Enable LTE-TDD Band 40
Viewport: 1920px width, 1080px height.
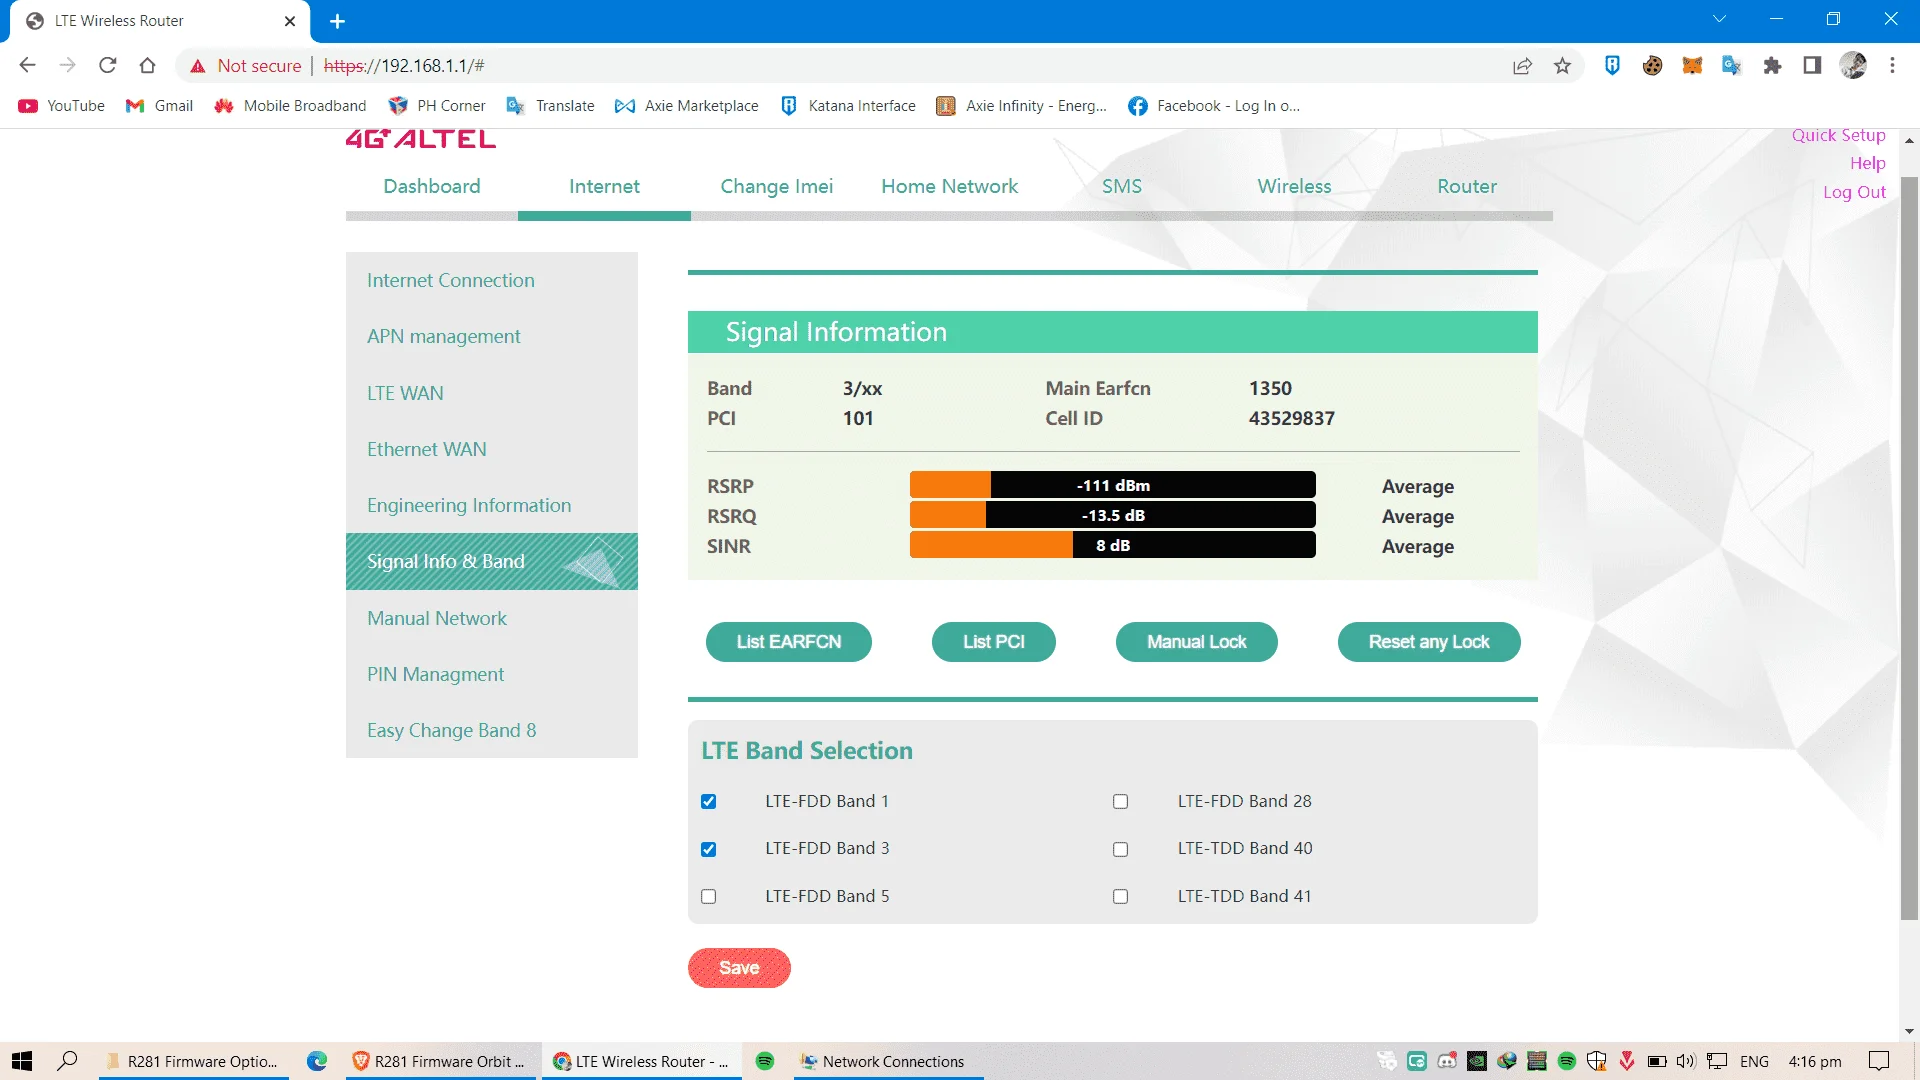pyautogui.click(x=1121, y=849)
